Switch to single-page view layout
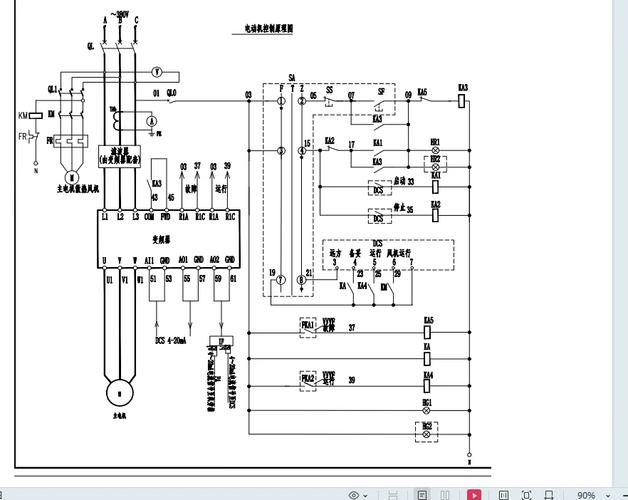Viewport: 628px width, 500px height. pos(423,494)
